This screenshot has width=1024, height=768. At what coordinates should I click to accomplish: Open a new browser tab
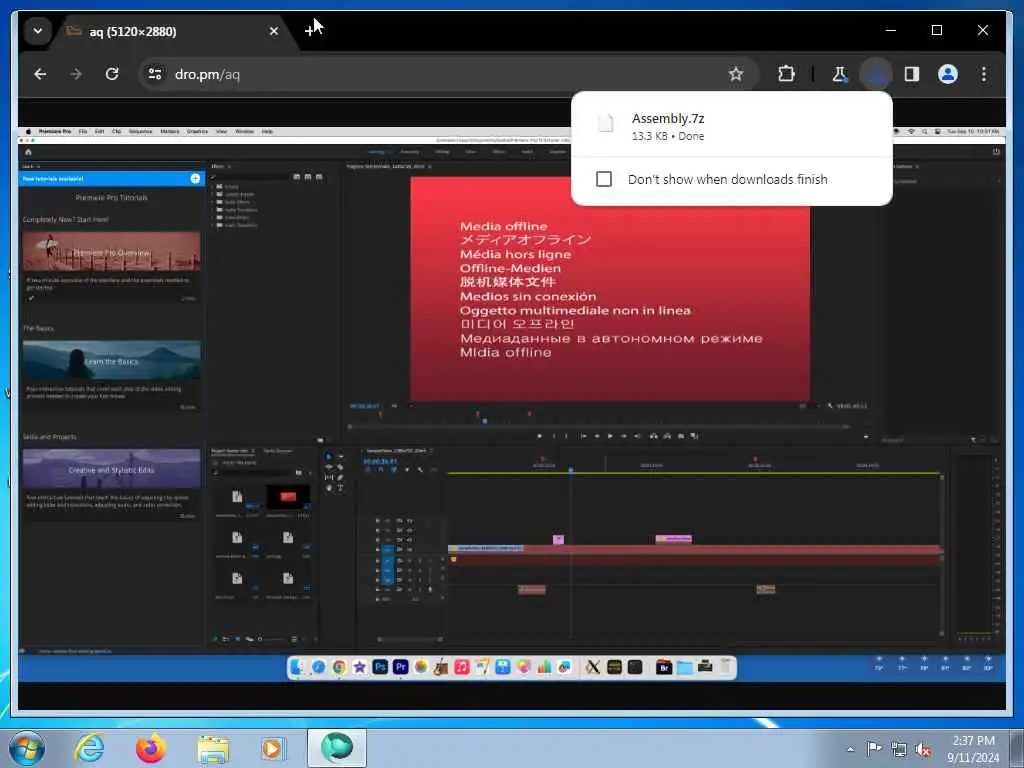310,31
